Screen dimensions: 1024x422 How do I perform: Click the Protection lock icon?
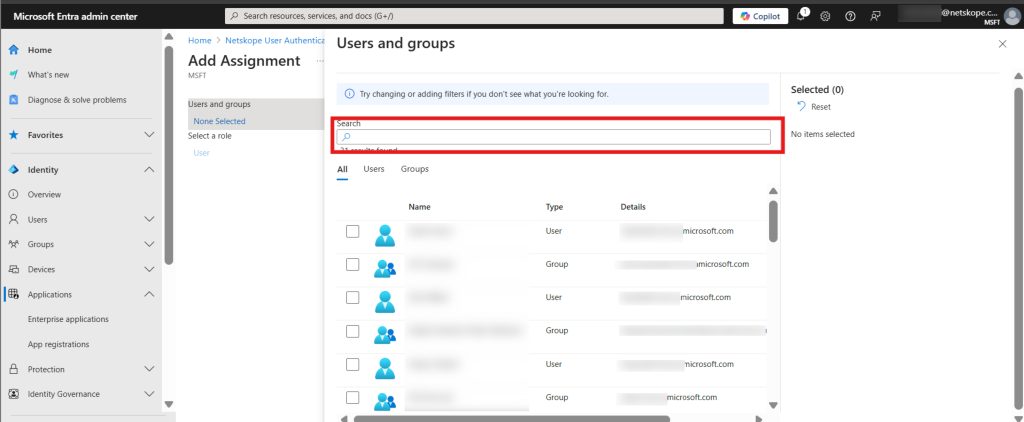(x=14, y=369)
